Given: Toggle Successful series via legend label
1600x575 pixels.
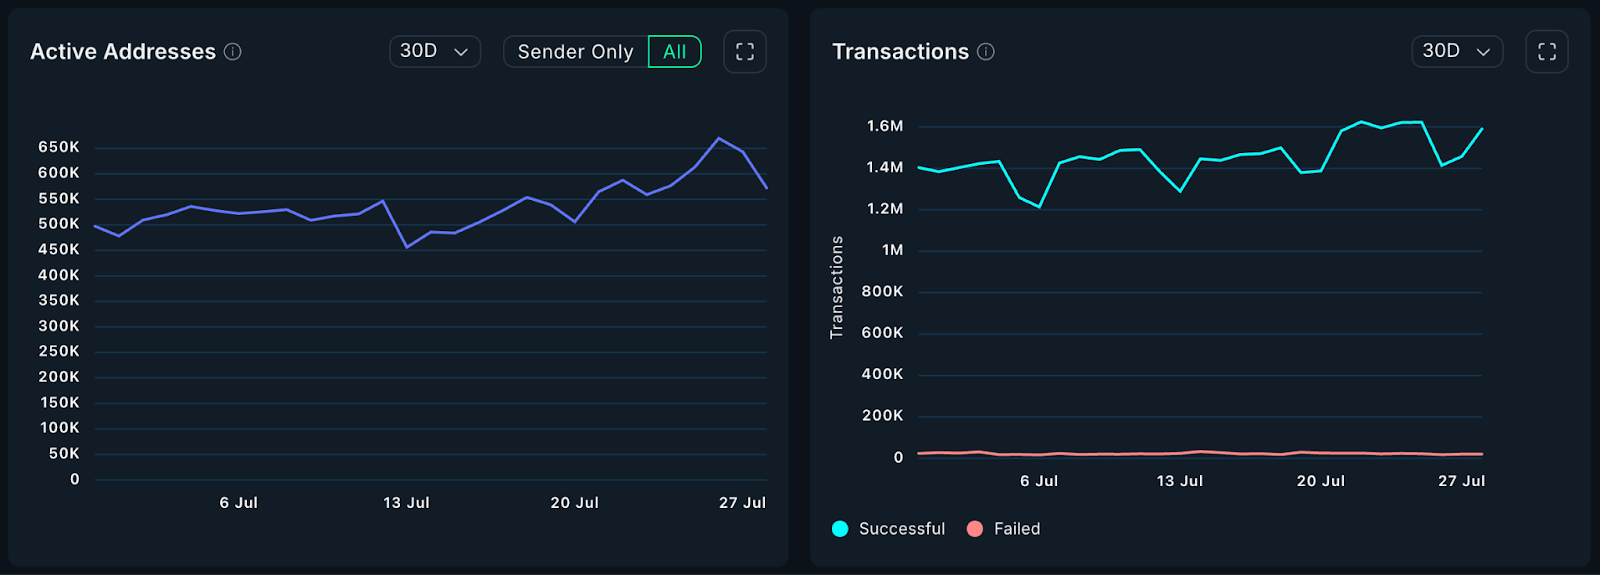Looking at the screenshot, I should point(901,529).
